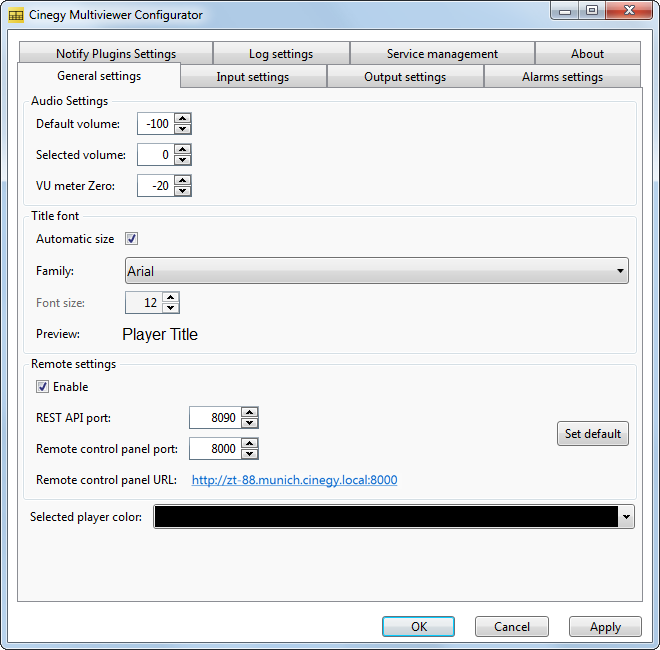This screenshot has height=650, width=660.
Task: Select the General settings tab
Action: click(x=99, y=76)
